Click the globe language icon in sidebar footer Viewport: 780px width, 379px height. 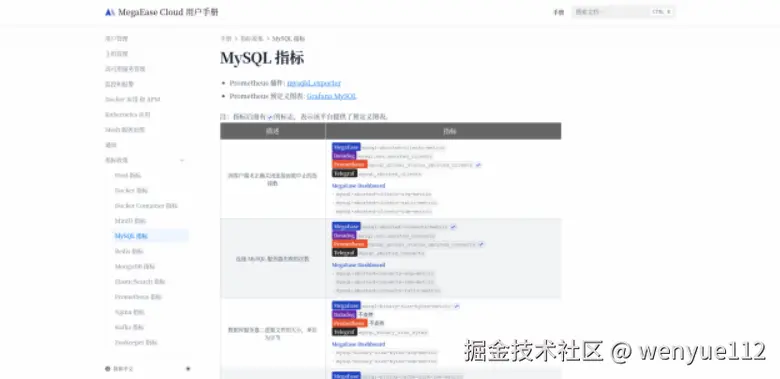coord(107,369)
